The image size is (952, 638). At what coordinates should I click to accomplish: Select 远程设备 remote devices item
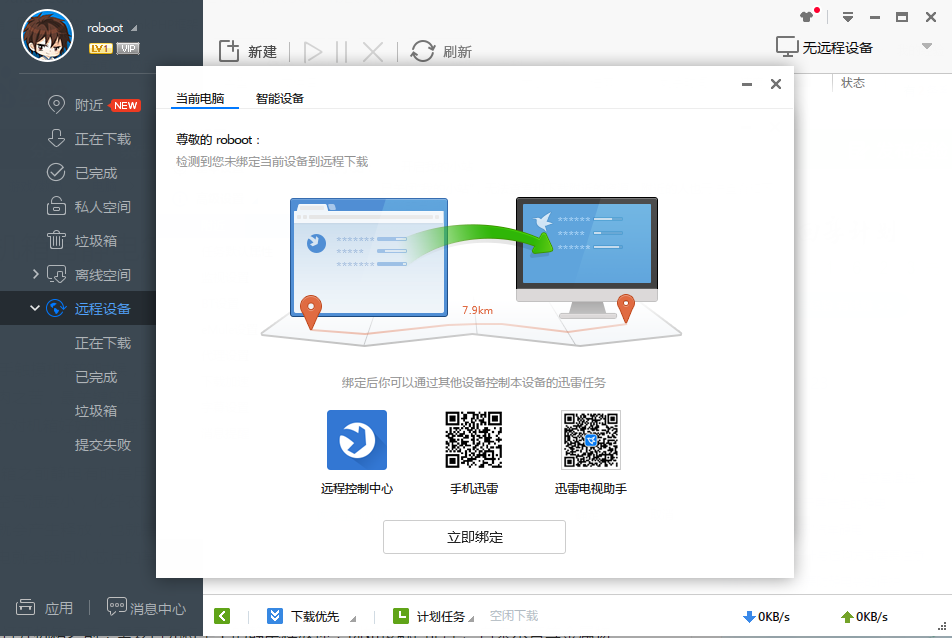point(89,308)
